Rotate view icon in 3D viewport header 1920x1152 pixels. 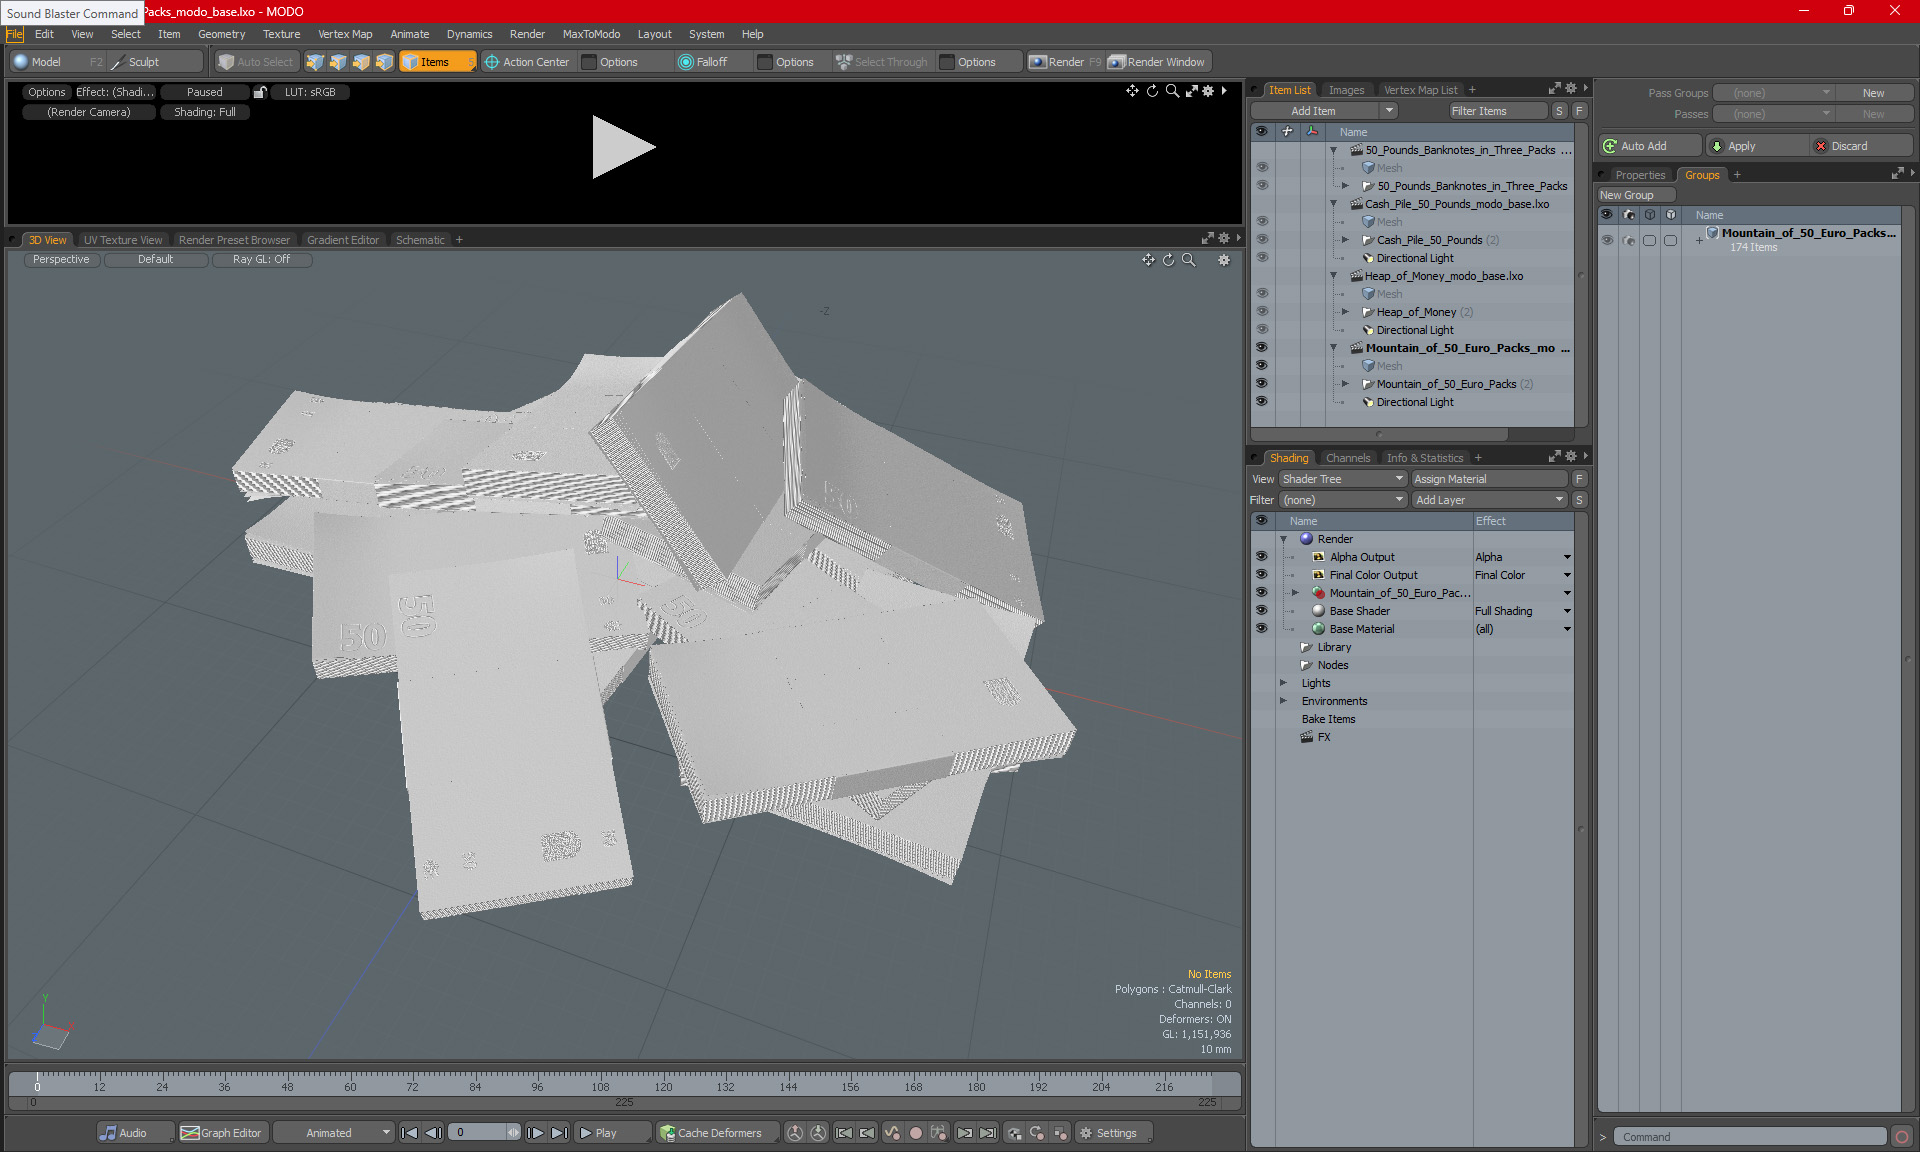coord(1168,260)
